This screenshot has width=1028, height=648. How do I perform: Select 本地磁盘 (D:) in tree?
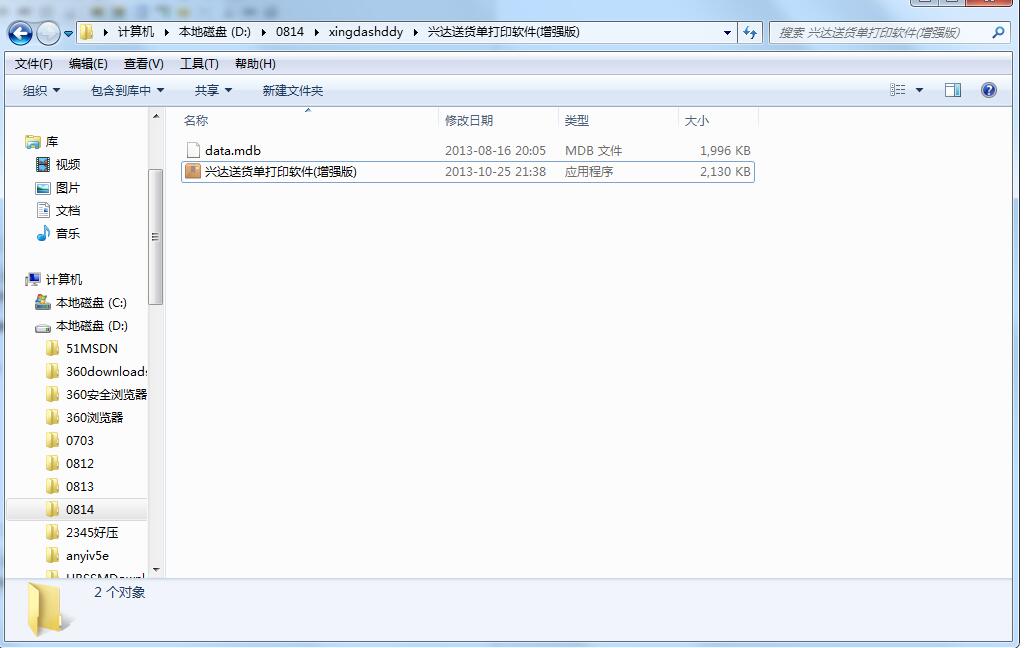point(92,325)
